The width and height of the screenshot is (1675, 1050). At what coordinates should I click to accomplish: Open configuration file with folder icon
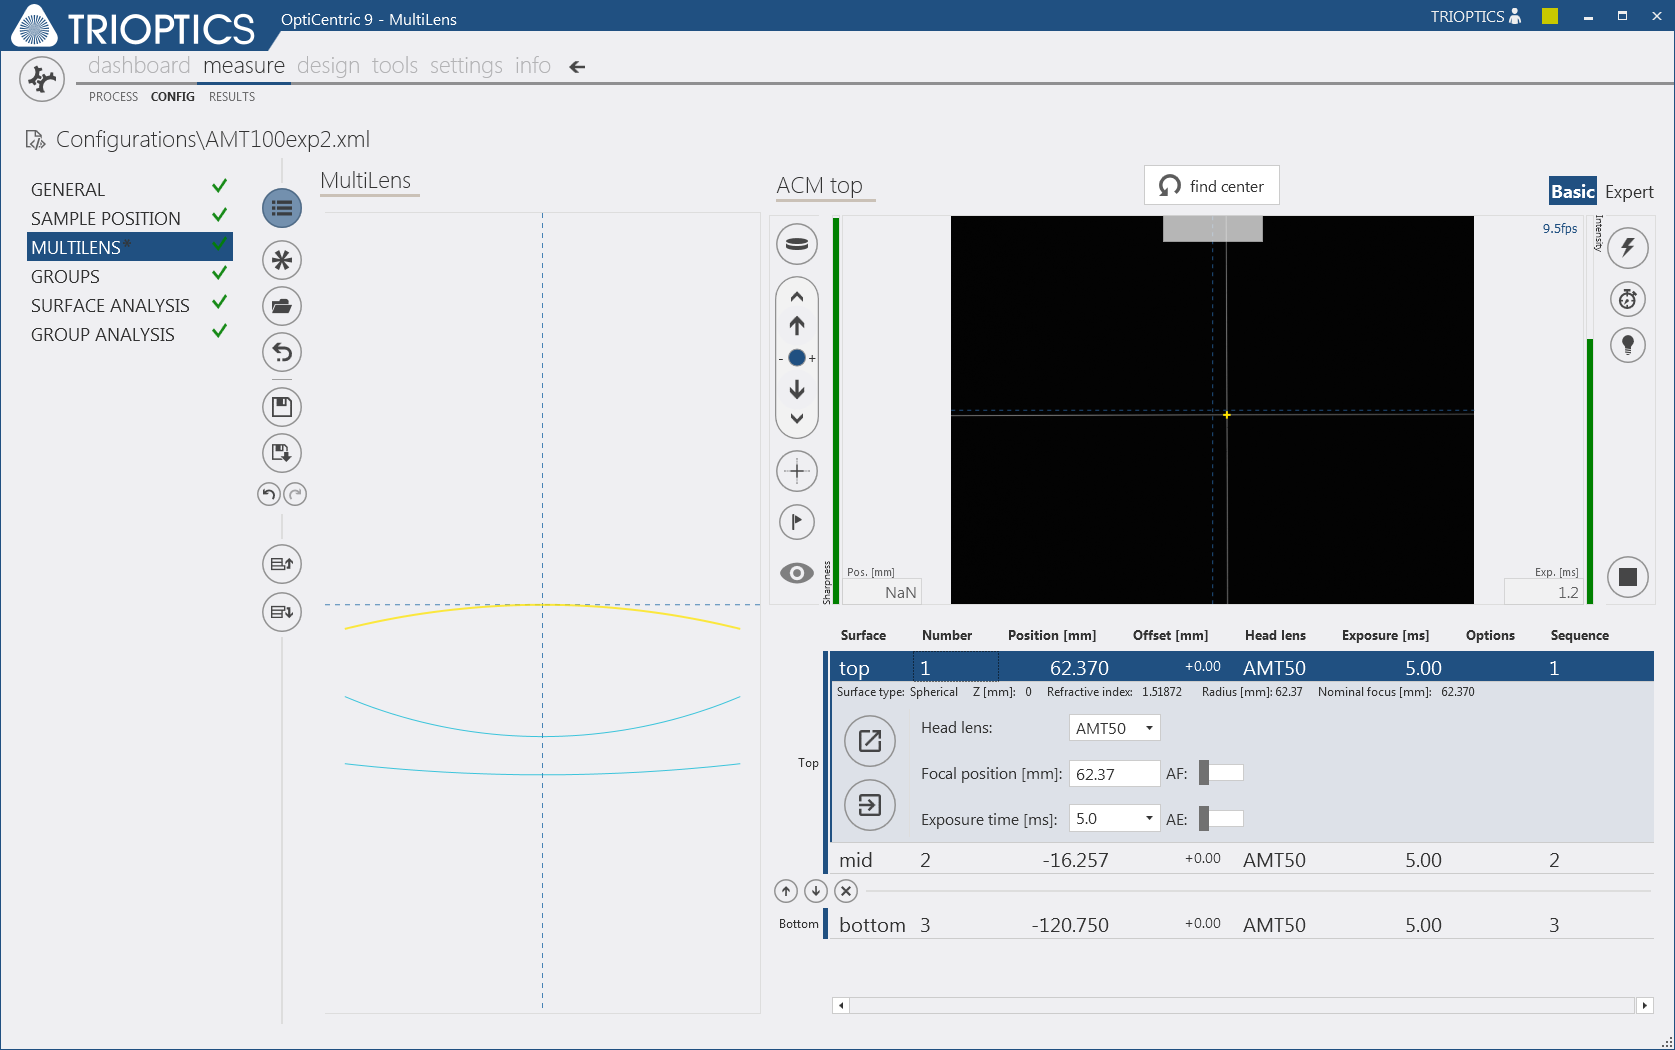[x=282, y=306]
